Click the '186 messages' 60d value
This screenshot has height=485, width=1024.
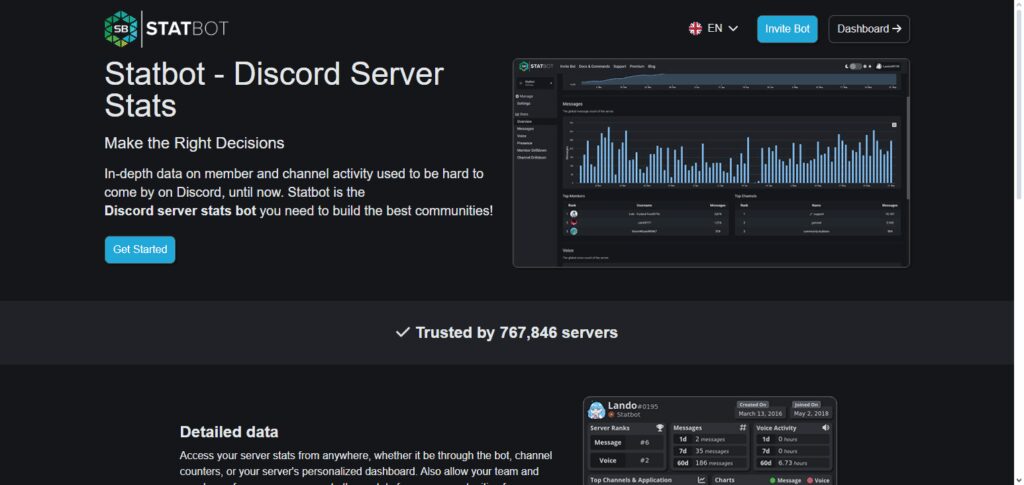pyautogui.click(x=714, y=463)
